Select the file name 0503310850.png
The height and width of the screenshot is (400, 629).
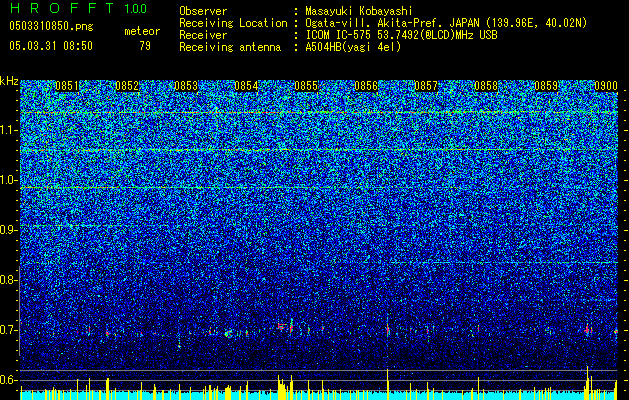[x=51, y=26]
